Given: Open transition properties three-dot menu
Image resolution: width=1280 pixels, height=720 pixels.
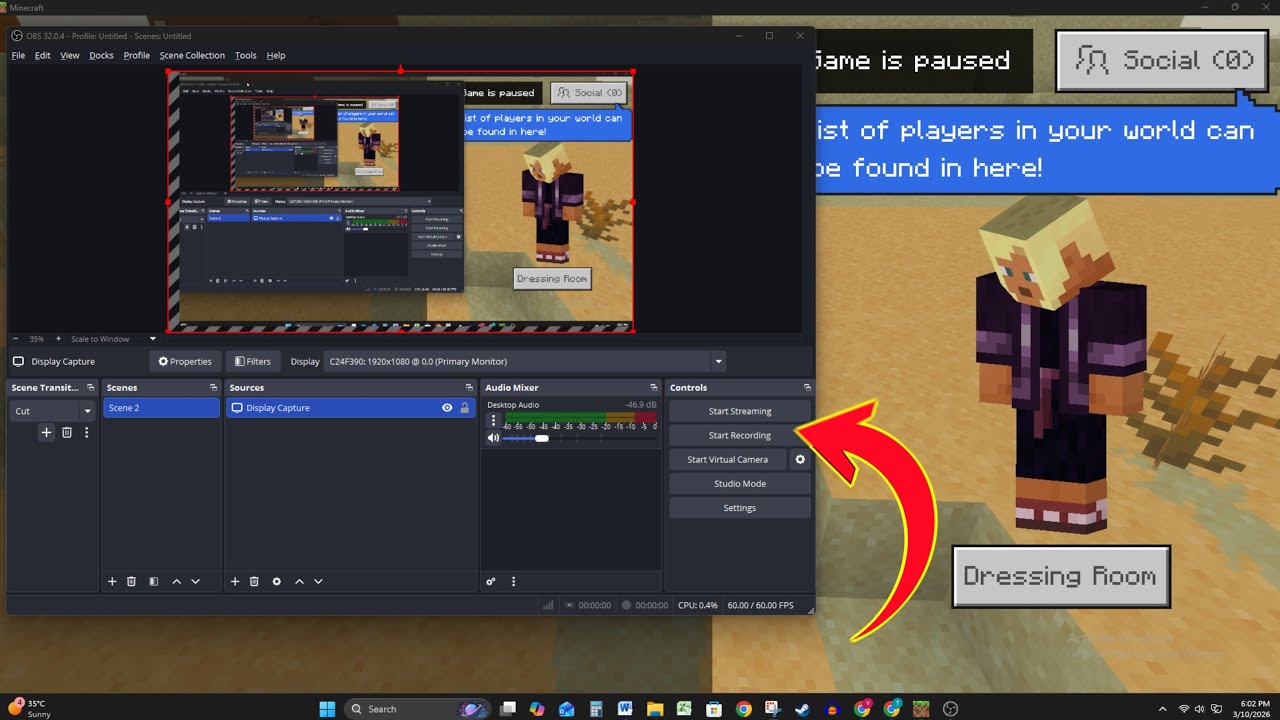Looking at the screenshot, I should coord(87,432).
